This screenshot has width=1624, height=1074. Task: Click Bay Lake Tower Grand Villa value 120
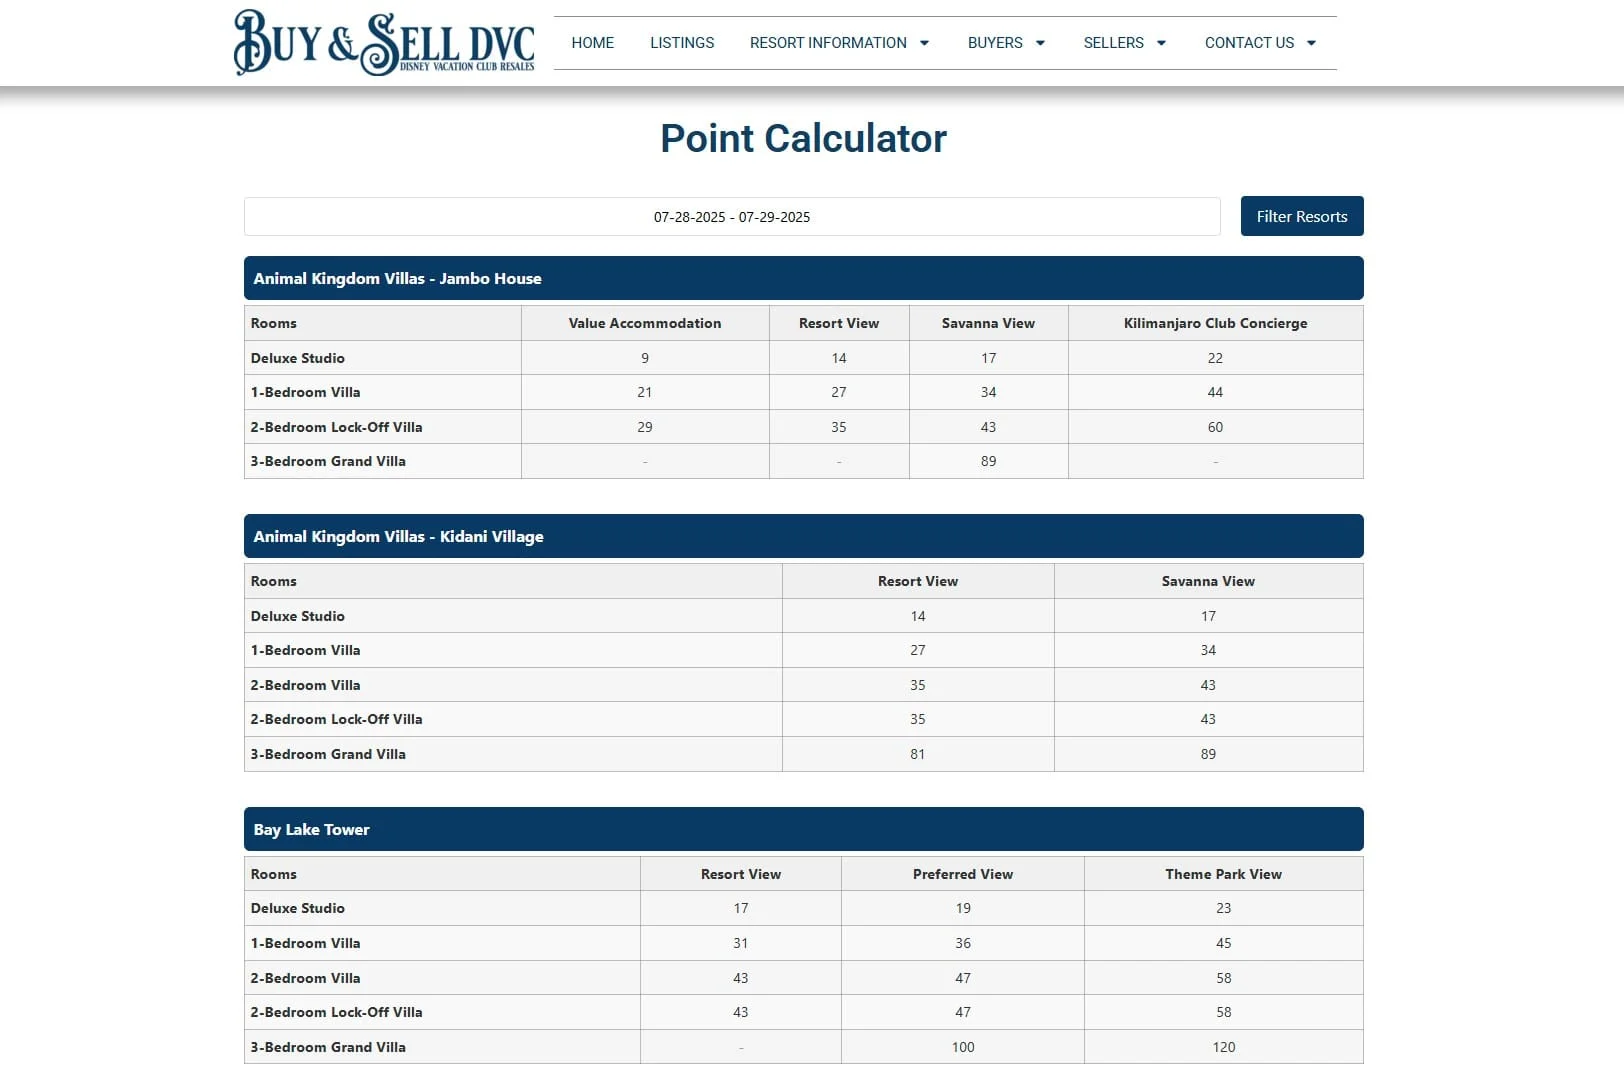point(1224,1047)
